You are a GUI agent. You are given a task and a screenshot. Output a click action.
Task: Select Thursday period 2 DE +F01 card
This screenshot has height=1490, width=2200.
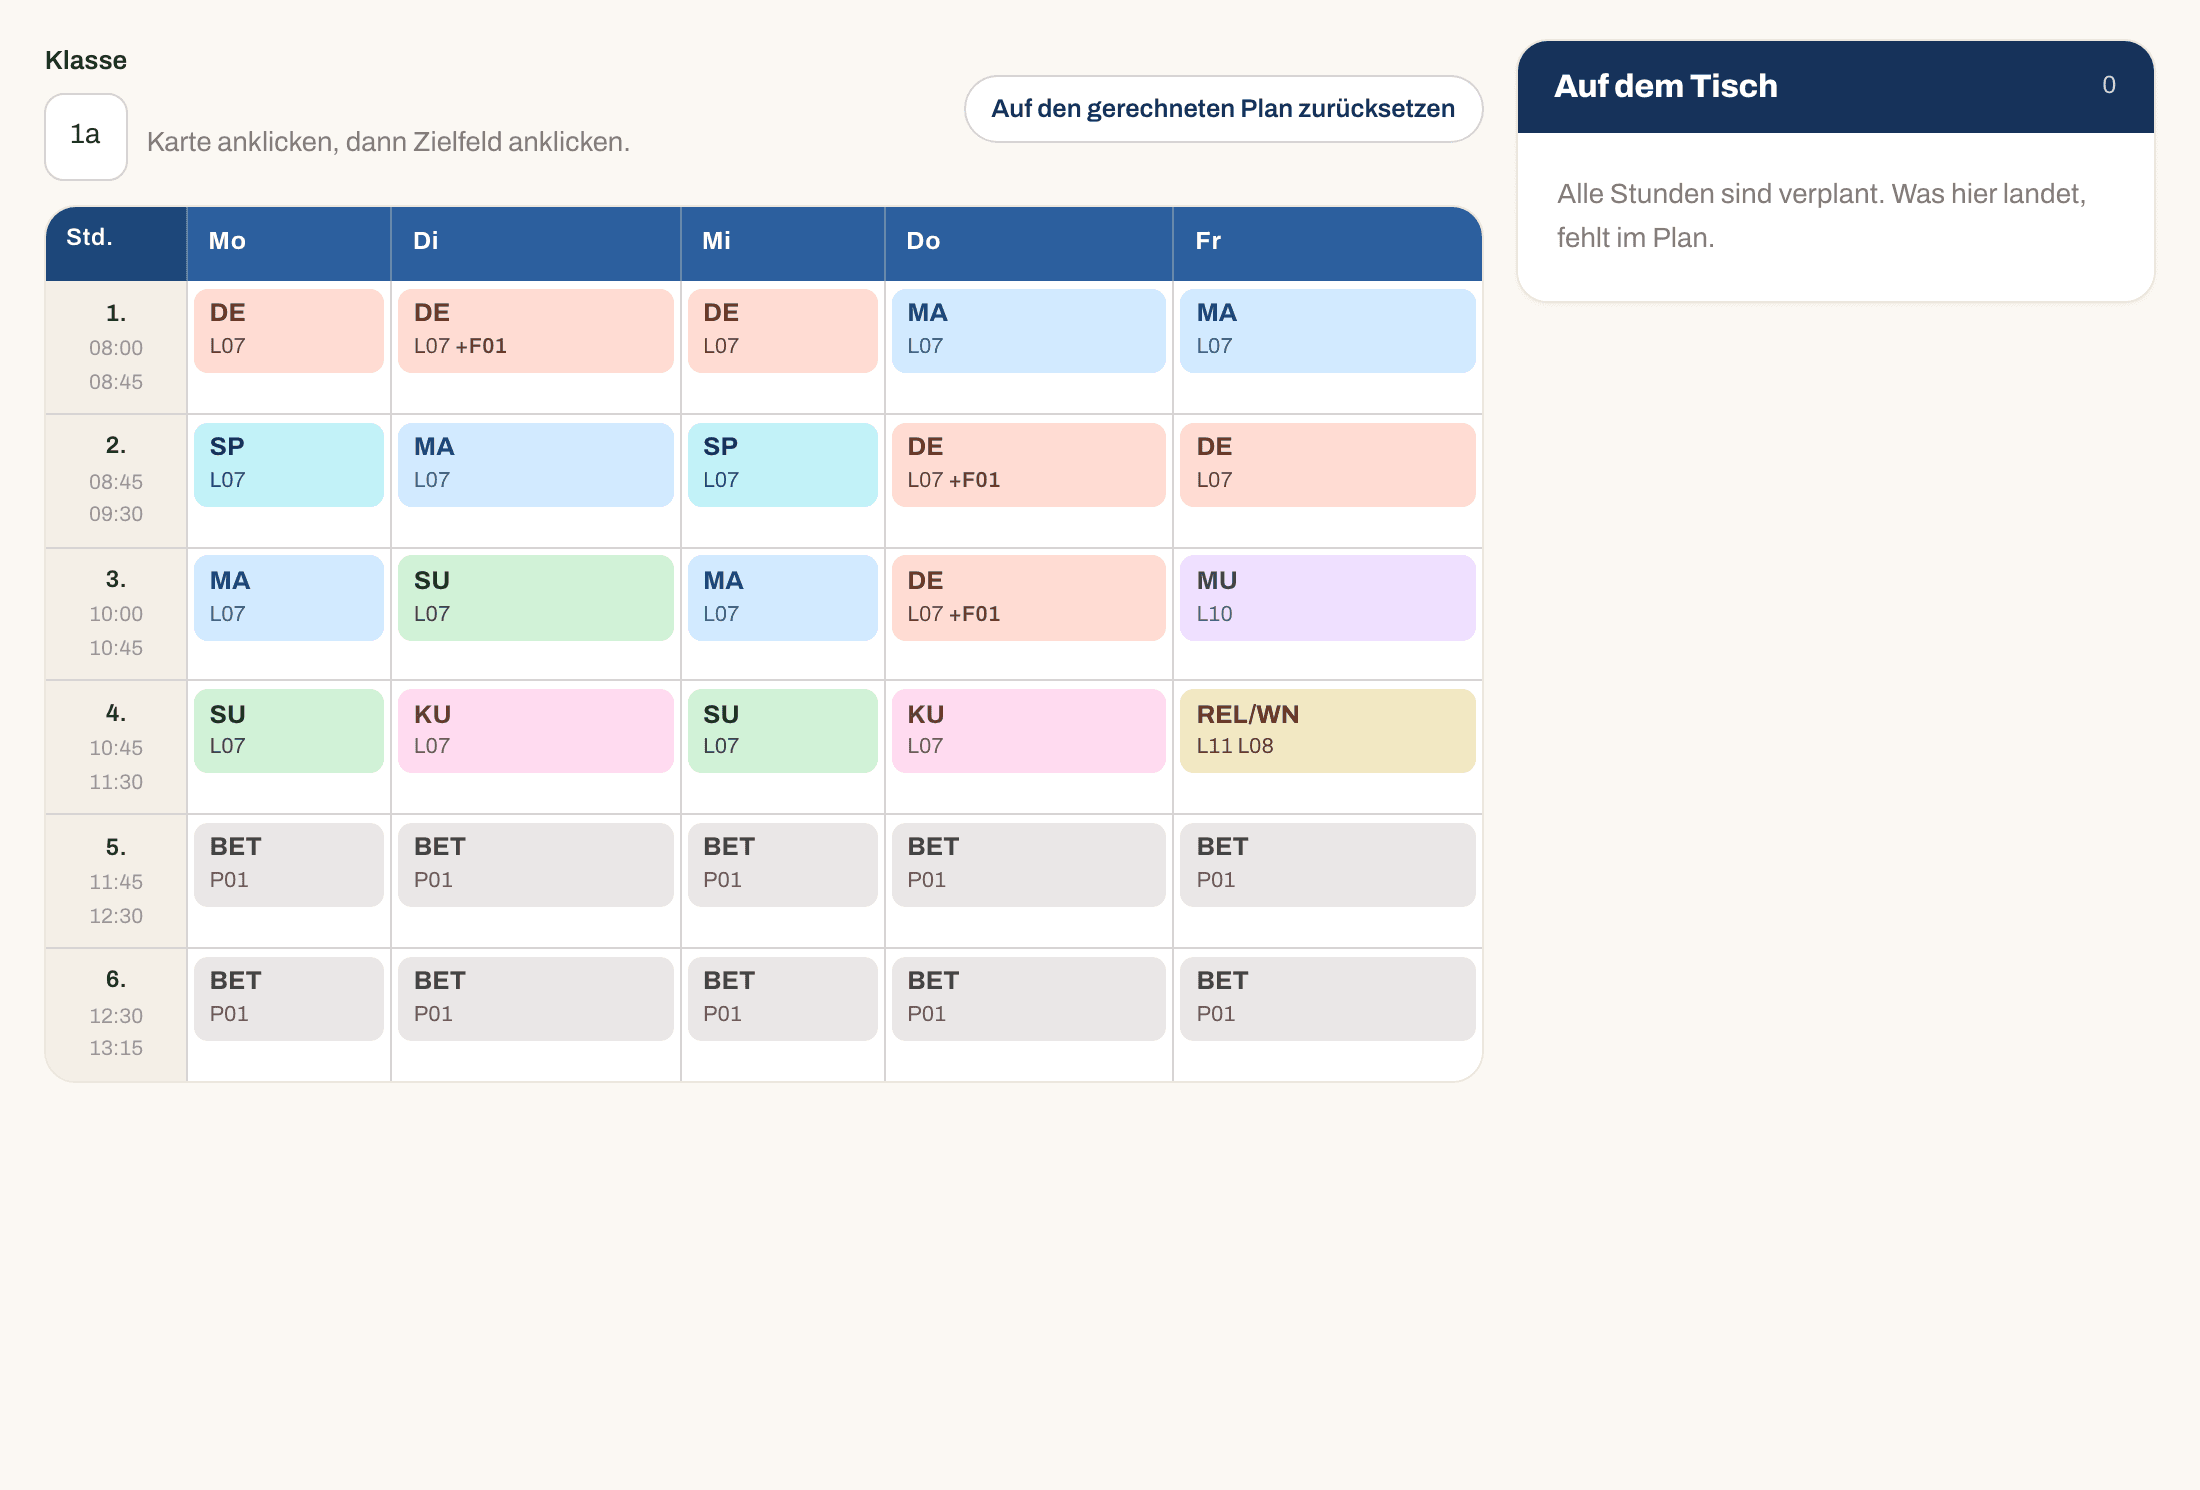[x=1029, y=465]
